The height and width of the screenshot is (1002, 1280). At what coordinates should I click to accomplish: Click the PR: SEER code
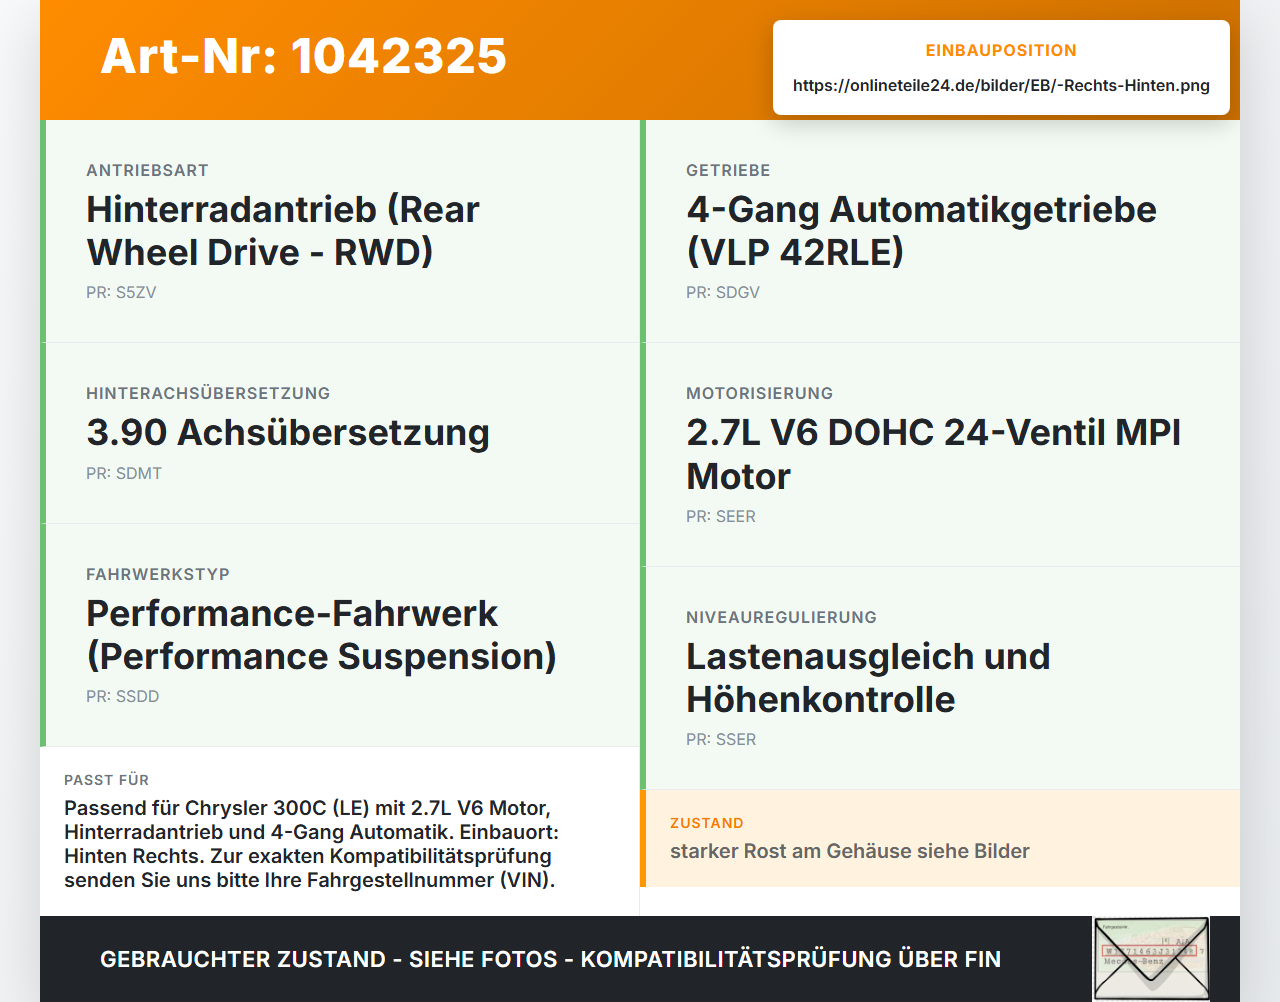tap(721, 516)
